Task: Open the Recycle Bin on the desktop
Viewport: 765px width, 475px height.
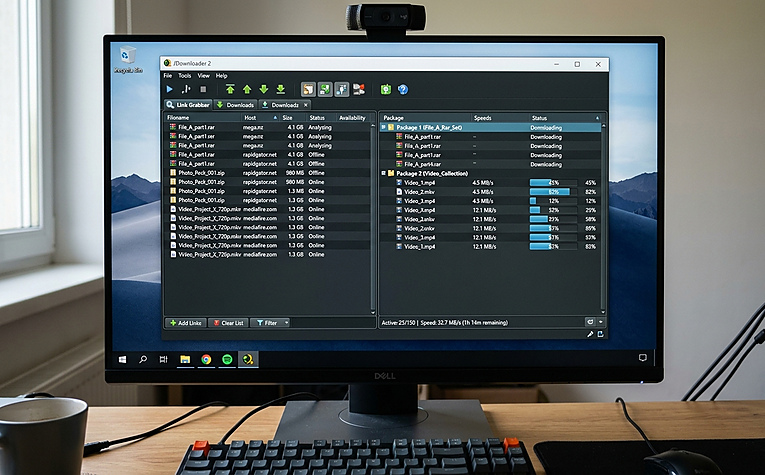Action: point(128,59)
